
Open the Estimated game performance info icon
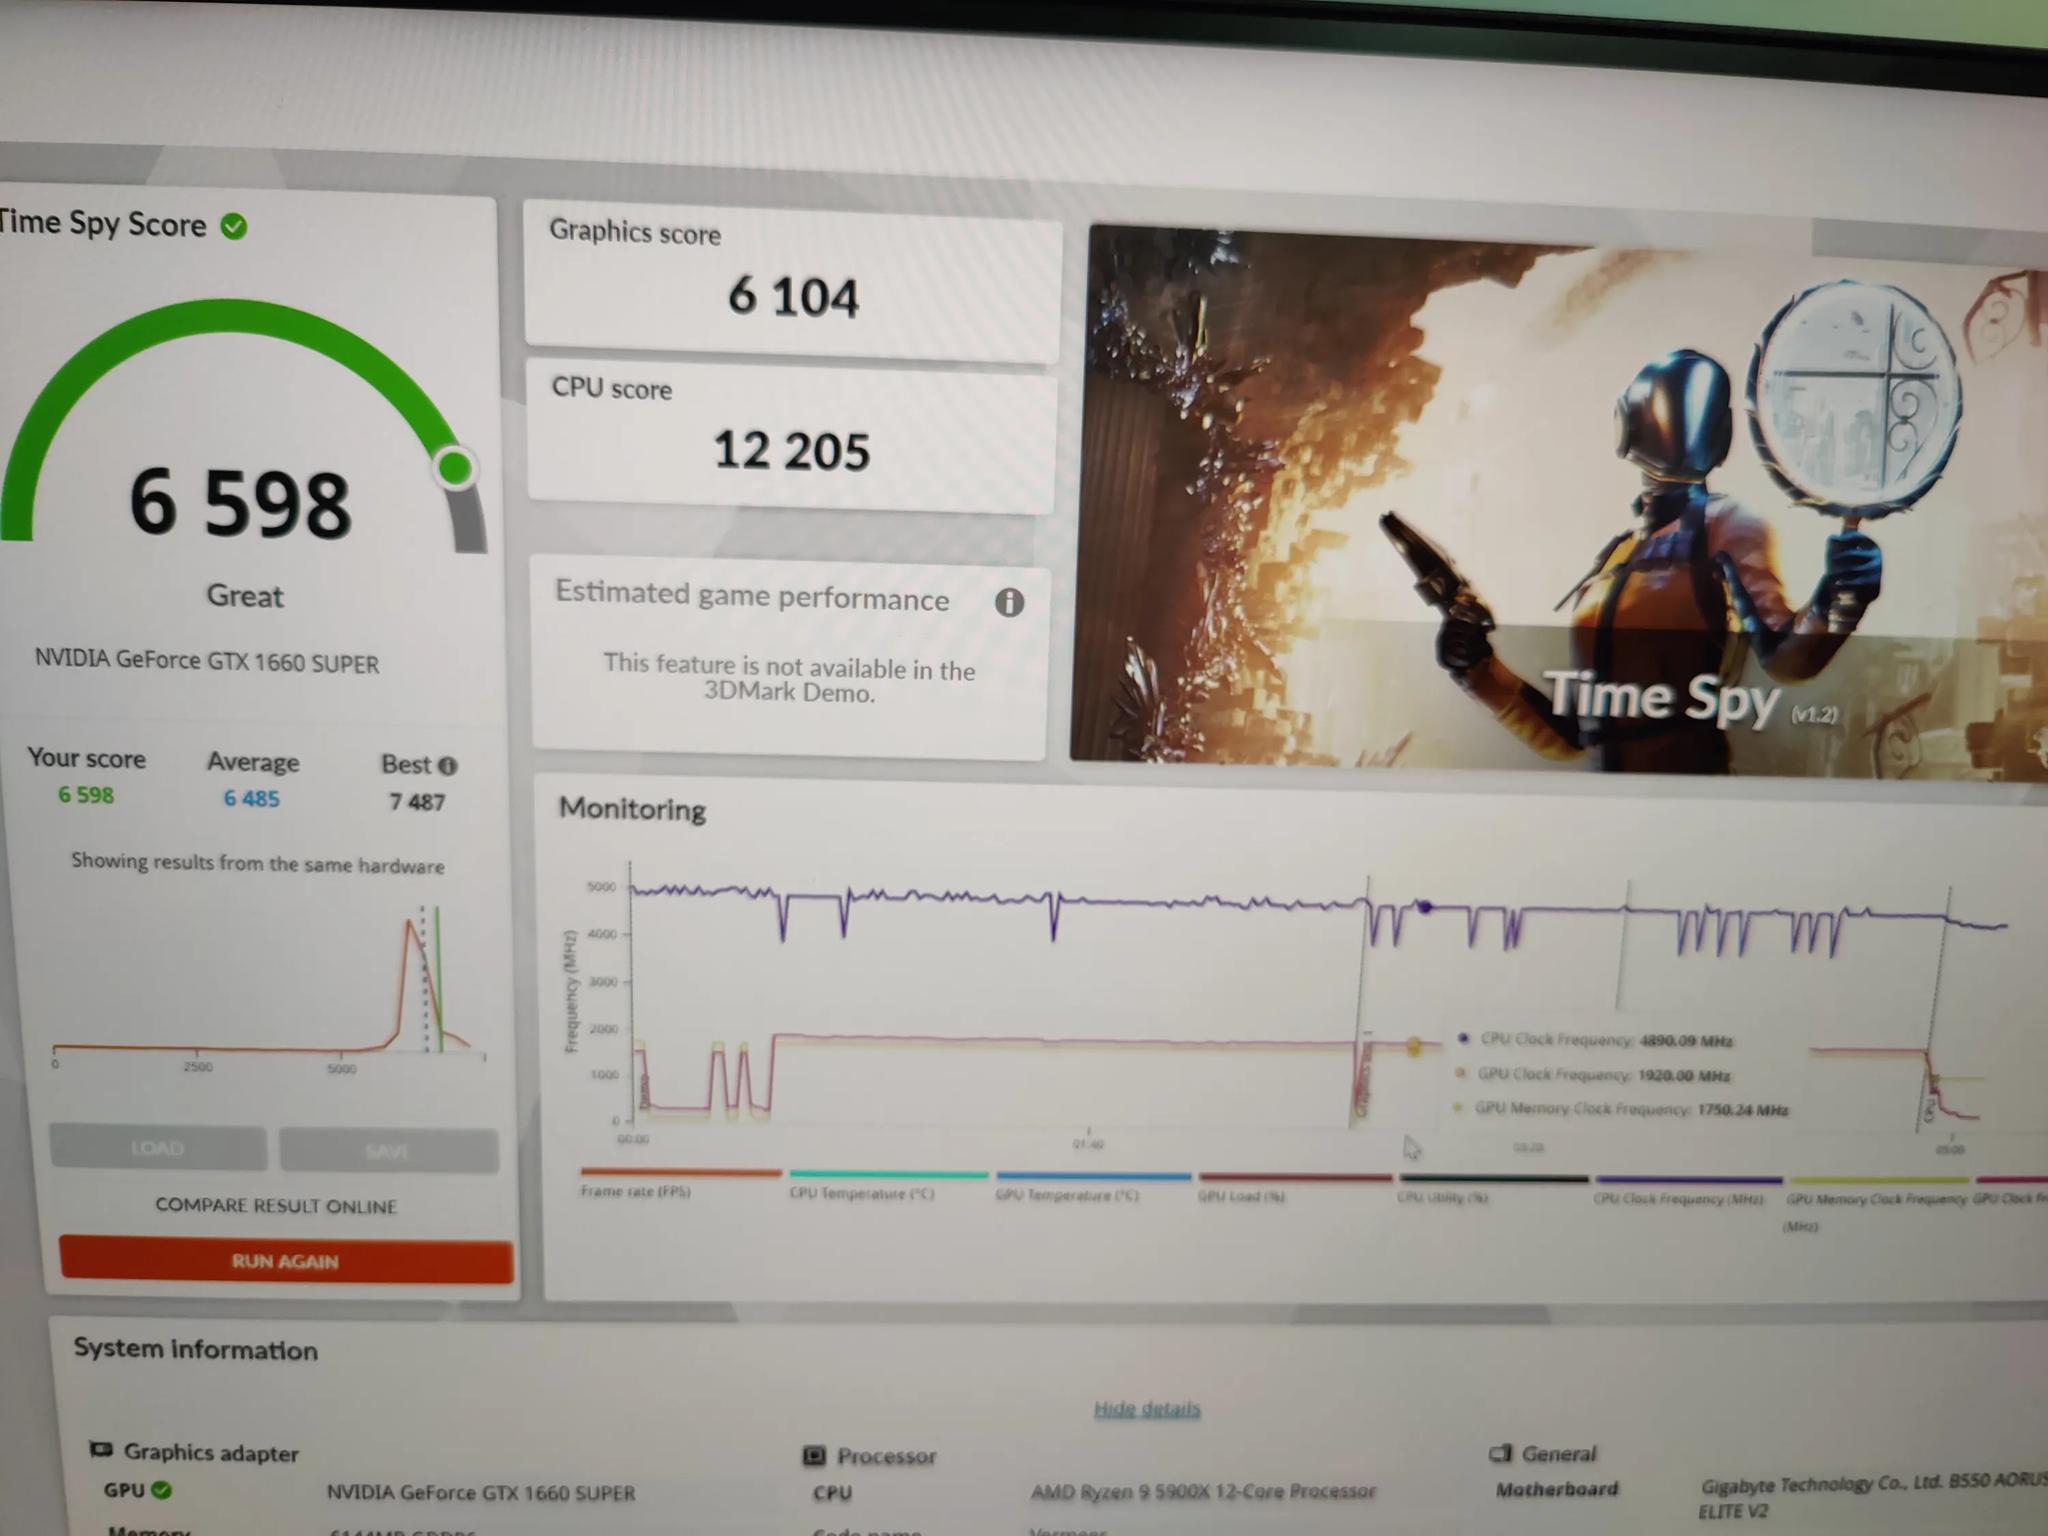coord(1009,602)
